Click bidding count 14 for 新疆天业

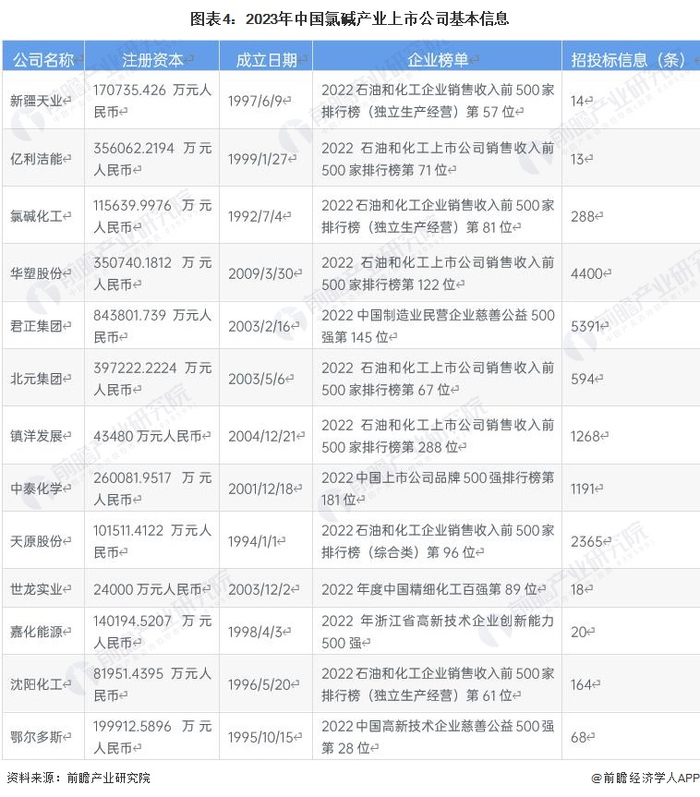tap(577, 101)
